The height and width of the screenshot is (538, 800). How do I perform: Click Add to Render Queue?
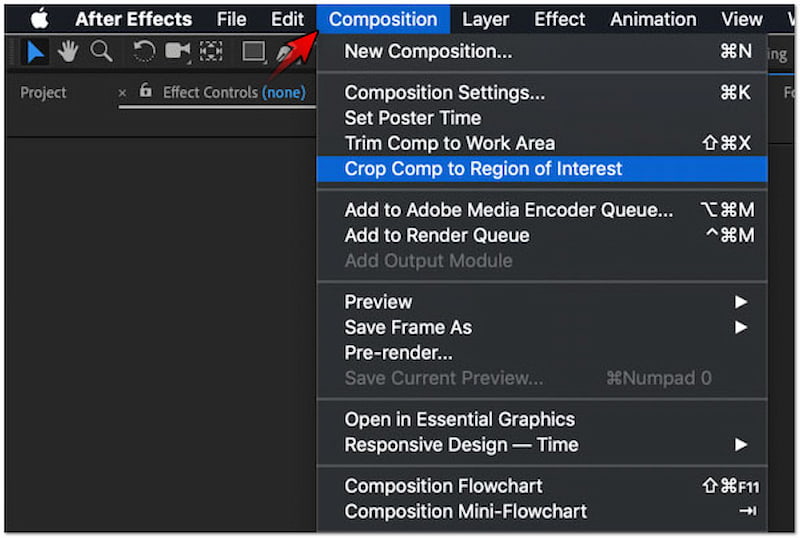(437, 235)
